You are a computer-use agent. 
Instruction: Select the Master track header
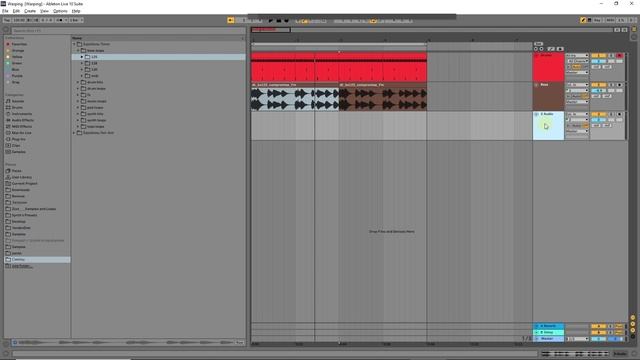[549, 339]
